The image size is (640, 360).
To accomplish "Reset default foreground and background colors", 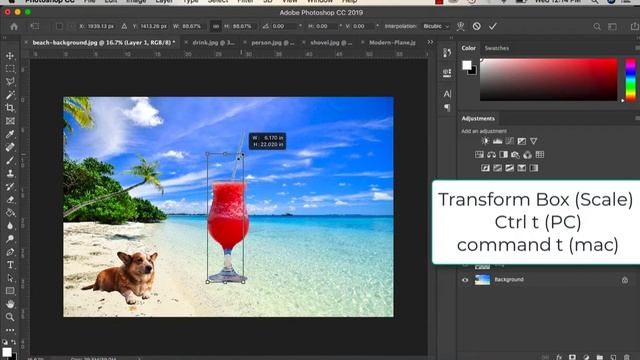I will [x=4, y=342].
